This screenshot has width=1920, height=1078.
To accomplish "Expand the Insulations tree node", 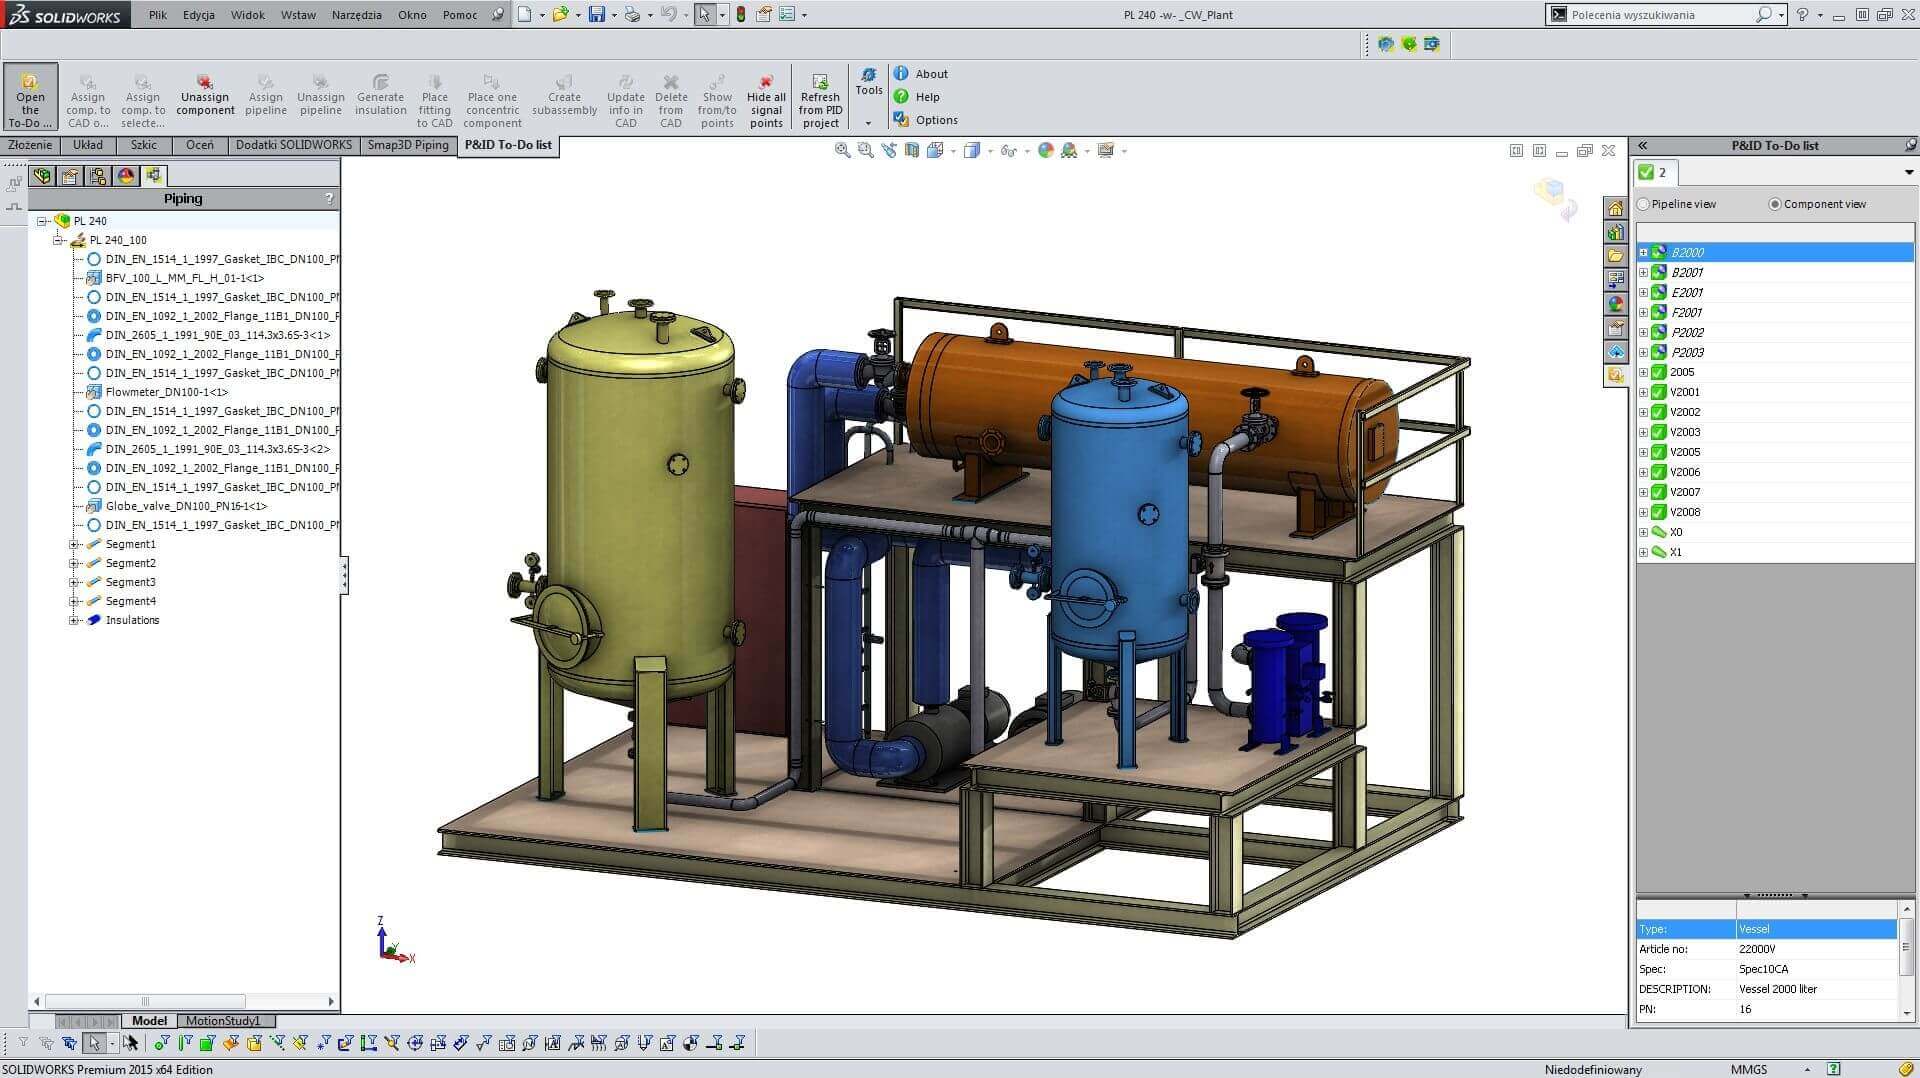I will click(x=74, y=620).
